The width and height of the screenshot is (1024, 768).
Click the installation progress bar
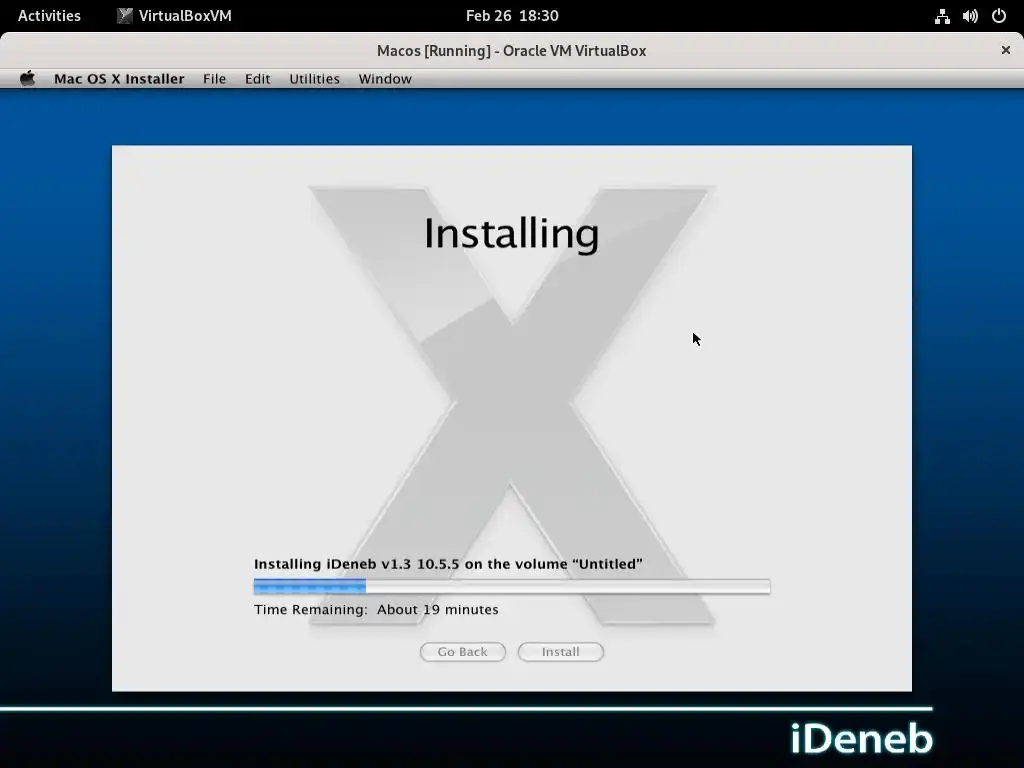[x=512, y=586]
